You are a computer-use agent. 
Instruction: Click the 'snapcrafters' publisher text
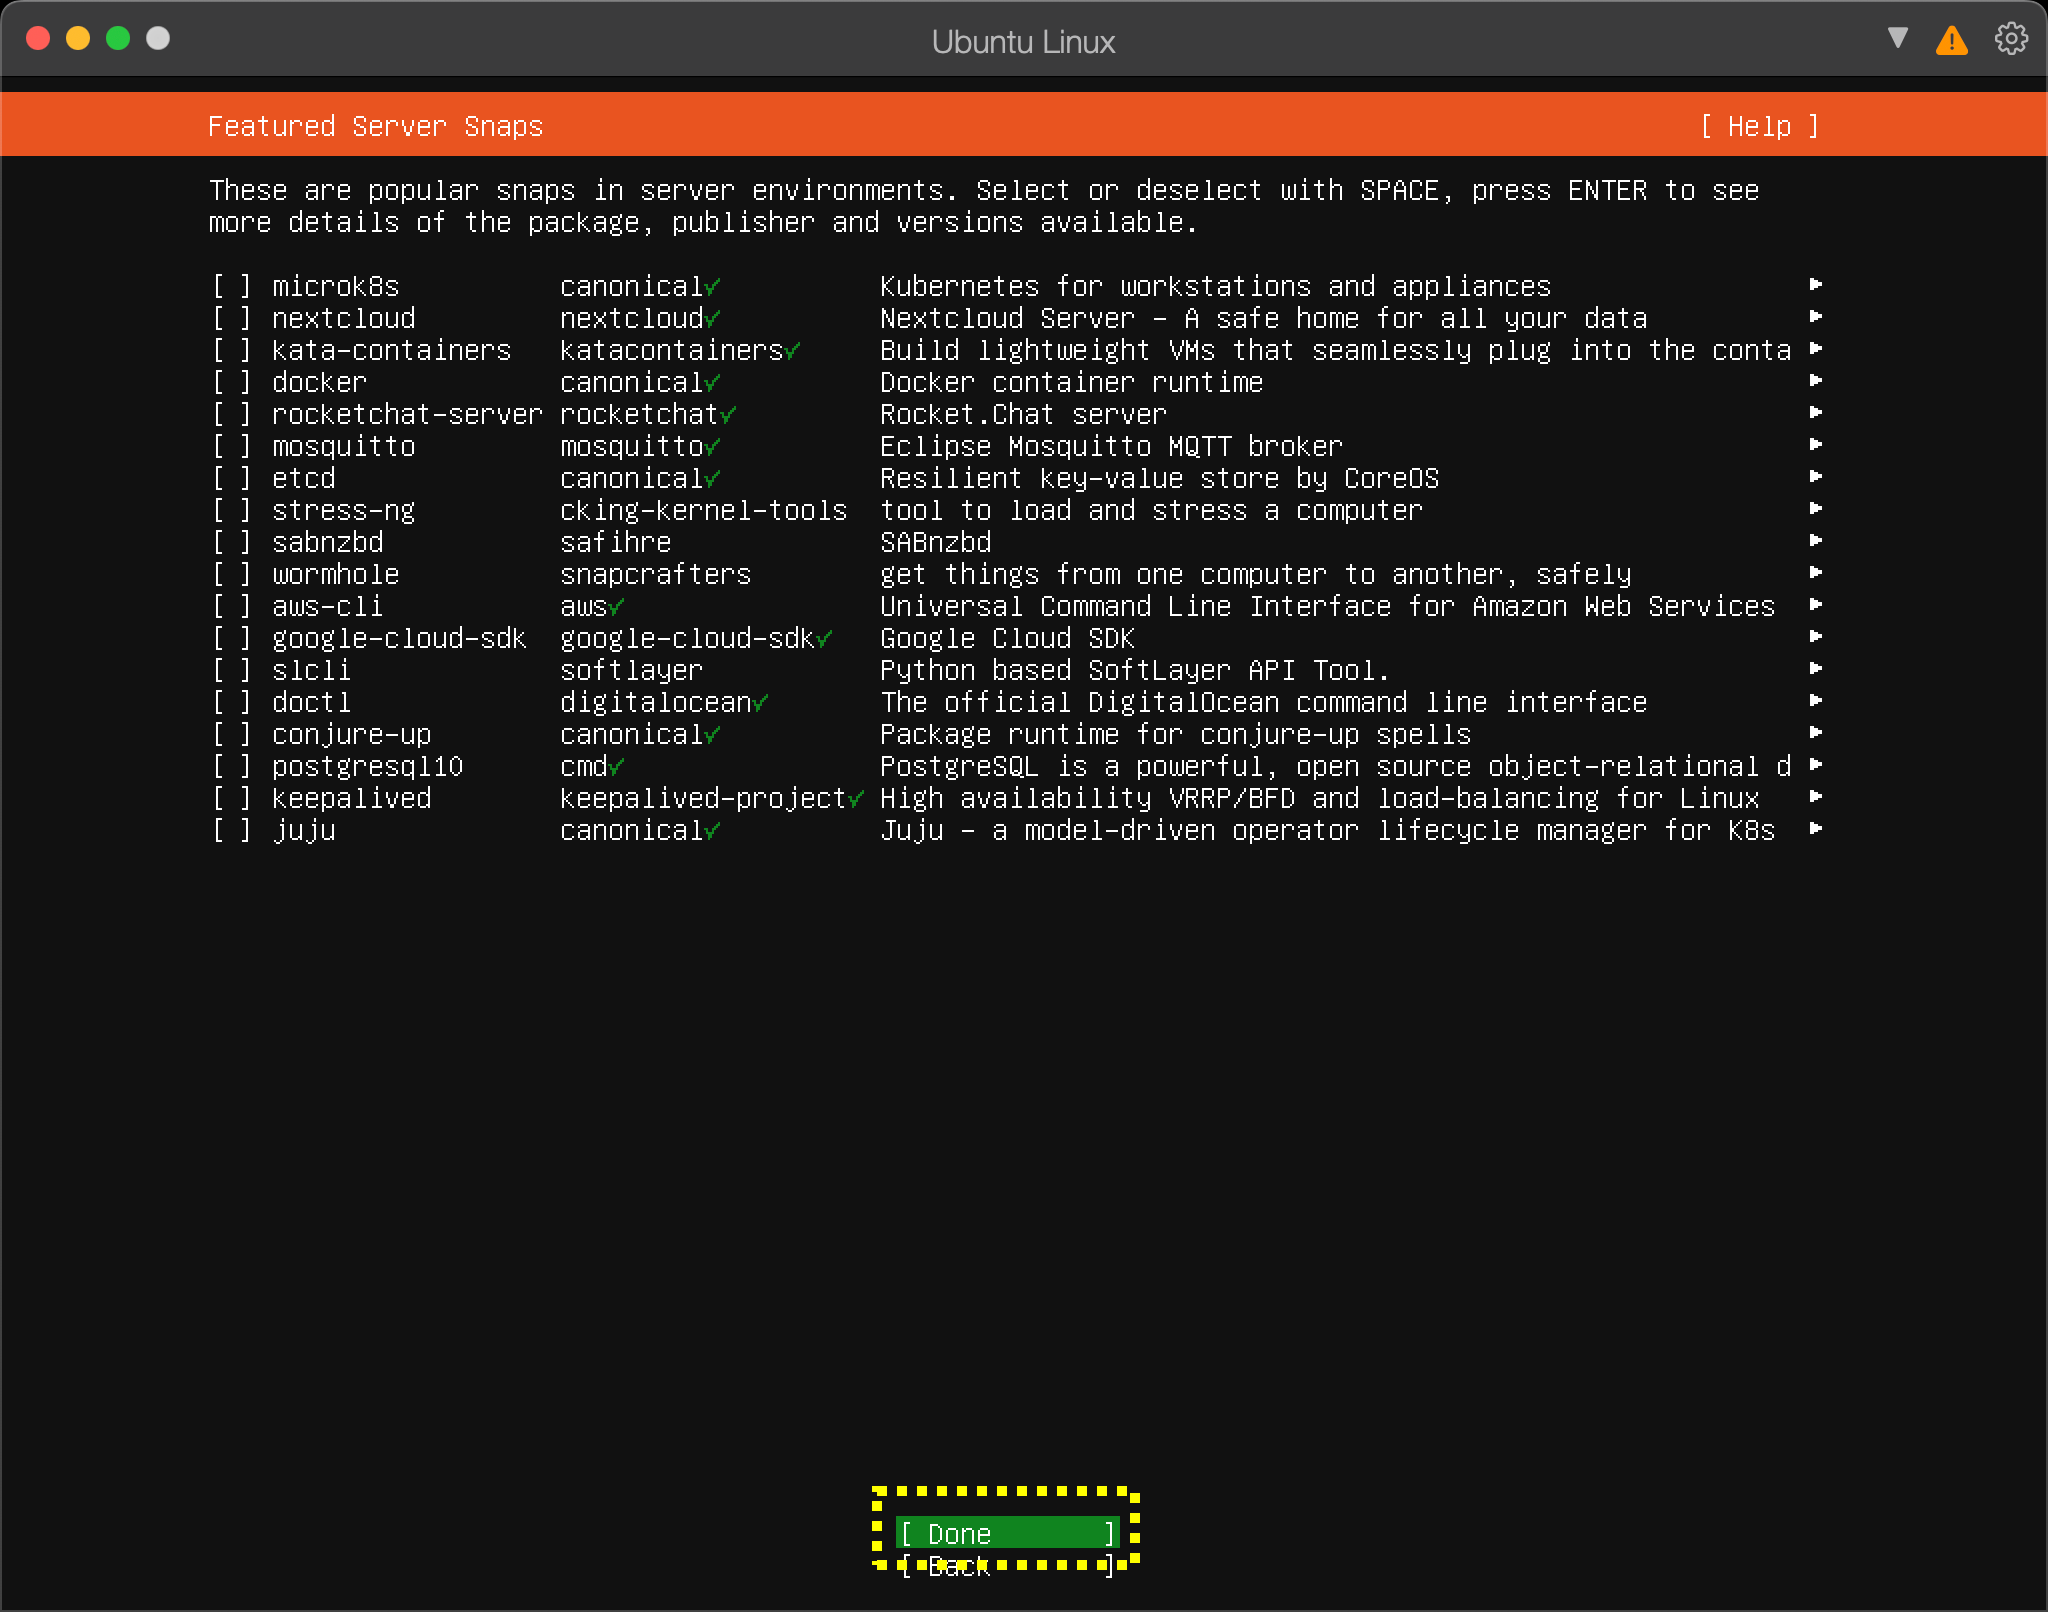[655, 575]
